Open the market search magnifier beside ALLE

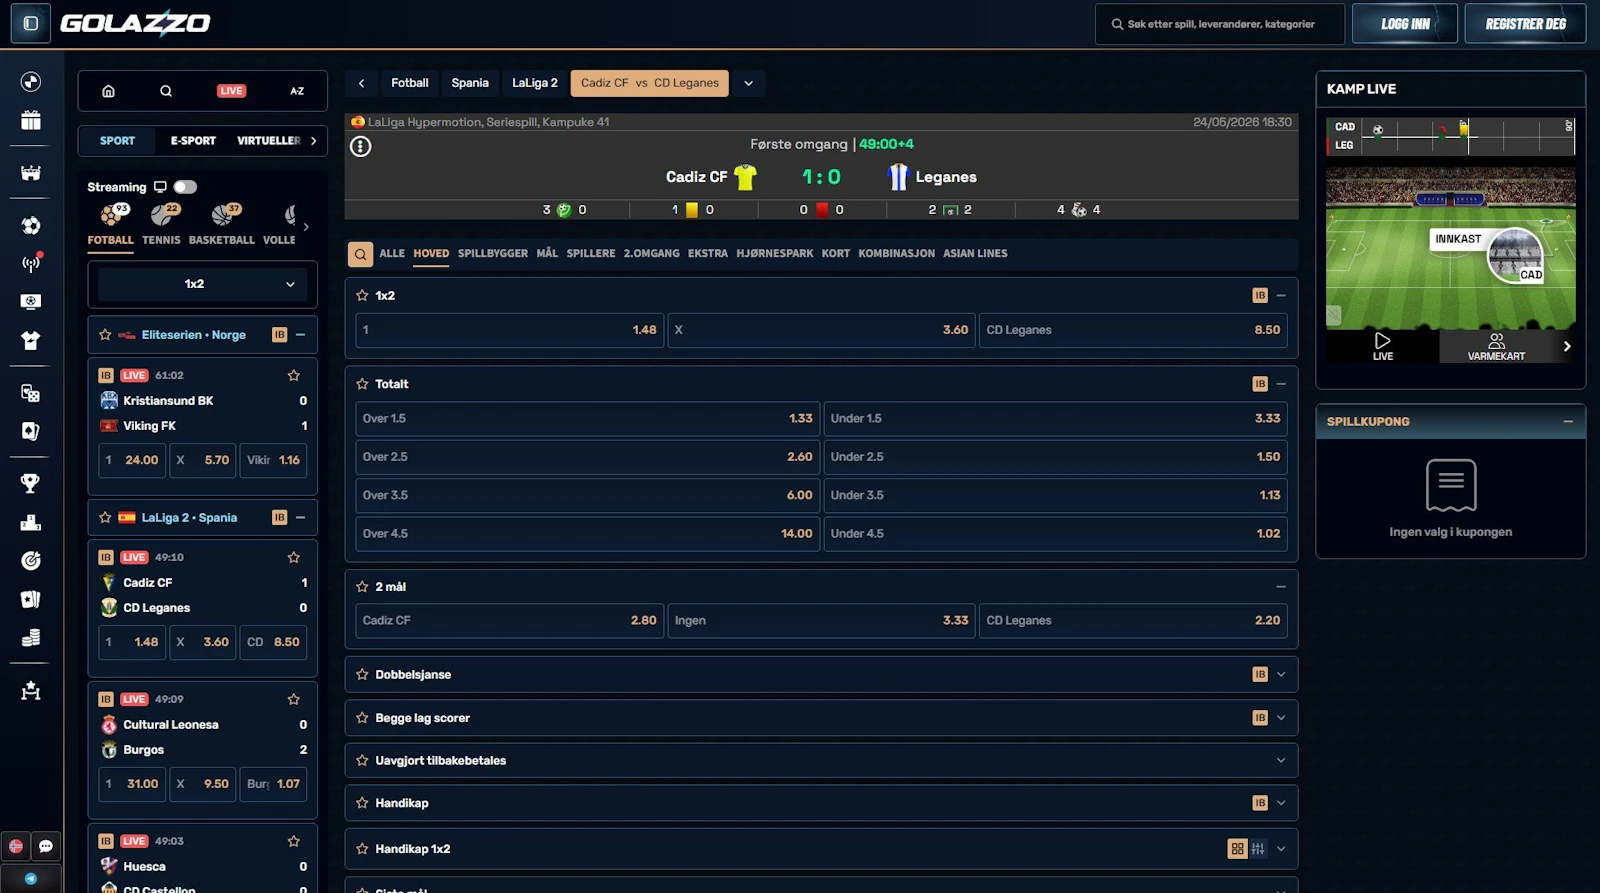[x=360, y=254]
